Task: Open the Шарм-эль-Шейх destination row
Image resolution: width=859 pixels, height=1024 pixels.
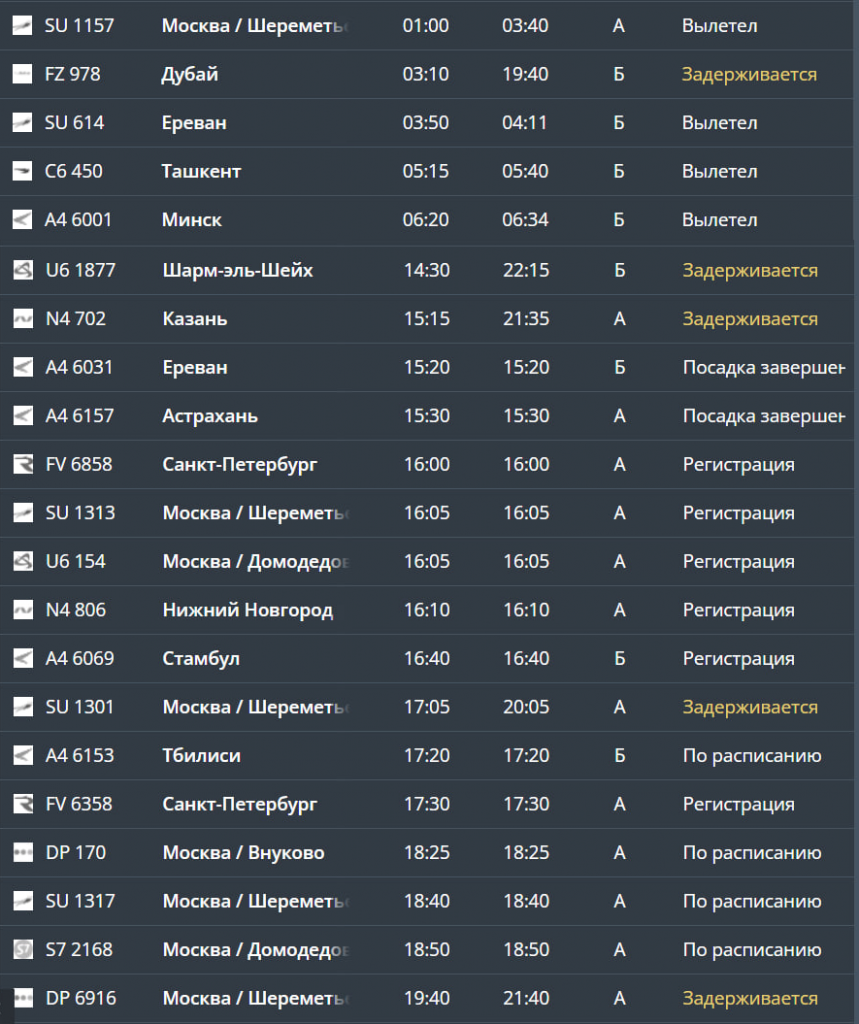Action: pos(238,270)
